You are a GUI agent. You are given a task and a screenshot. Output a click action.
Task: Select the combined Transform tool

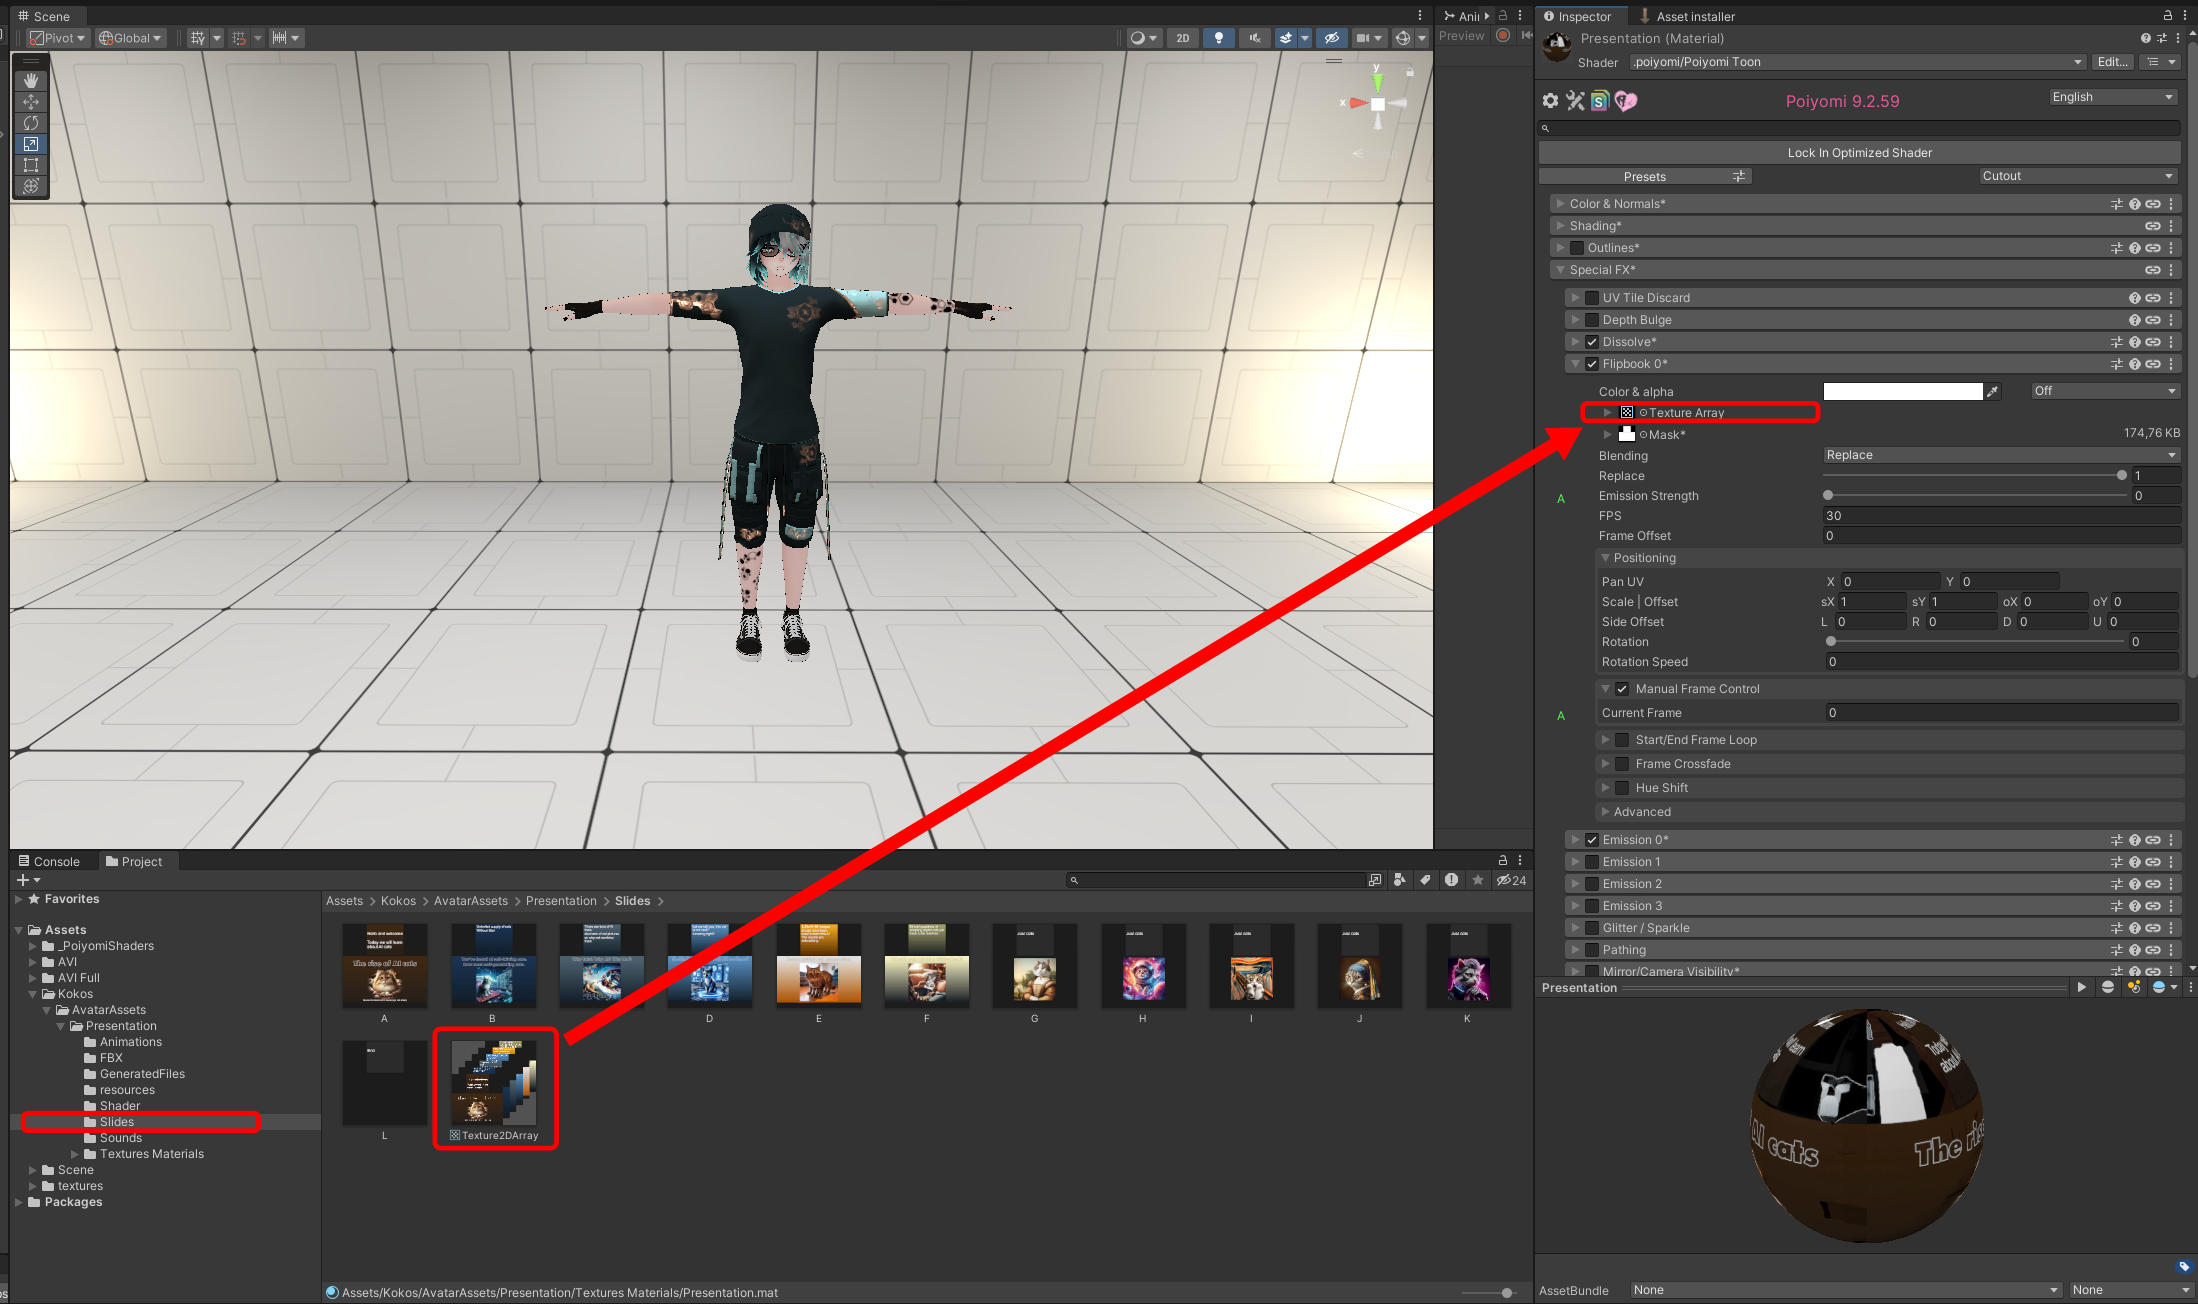[x=31, y=186]
